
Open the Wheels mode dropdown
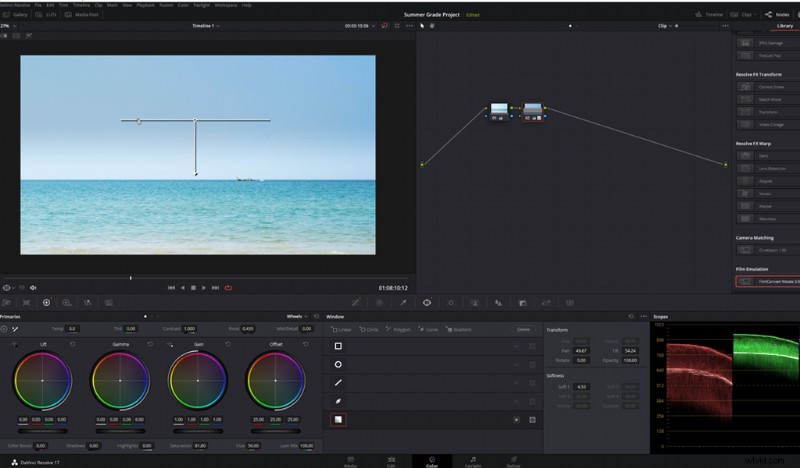(297, 316)
